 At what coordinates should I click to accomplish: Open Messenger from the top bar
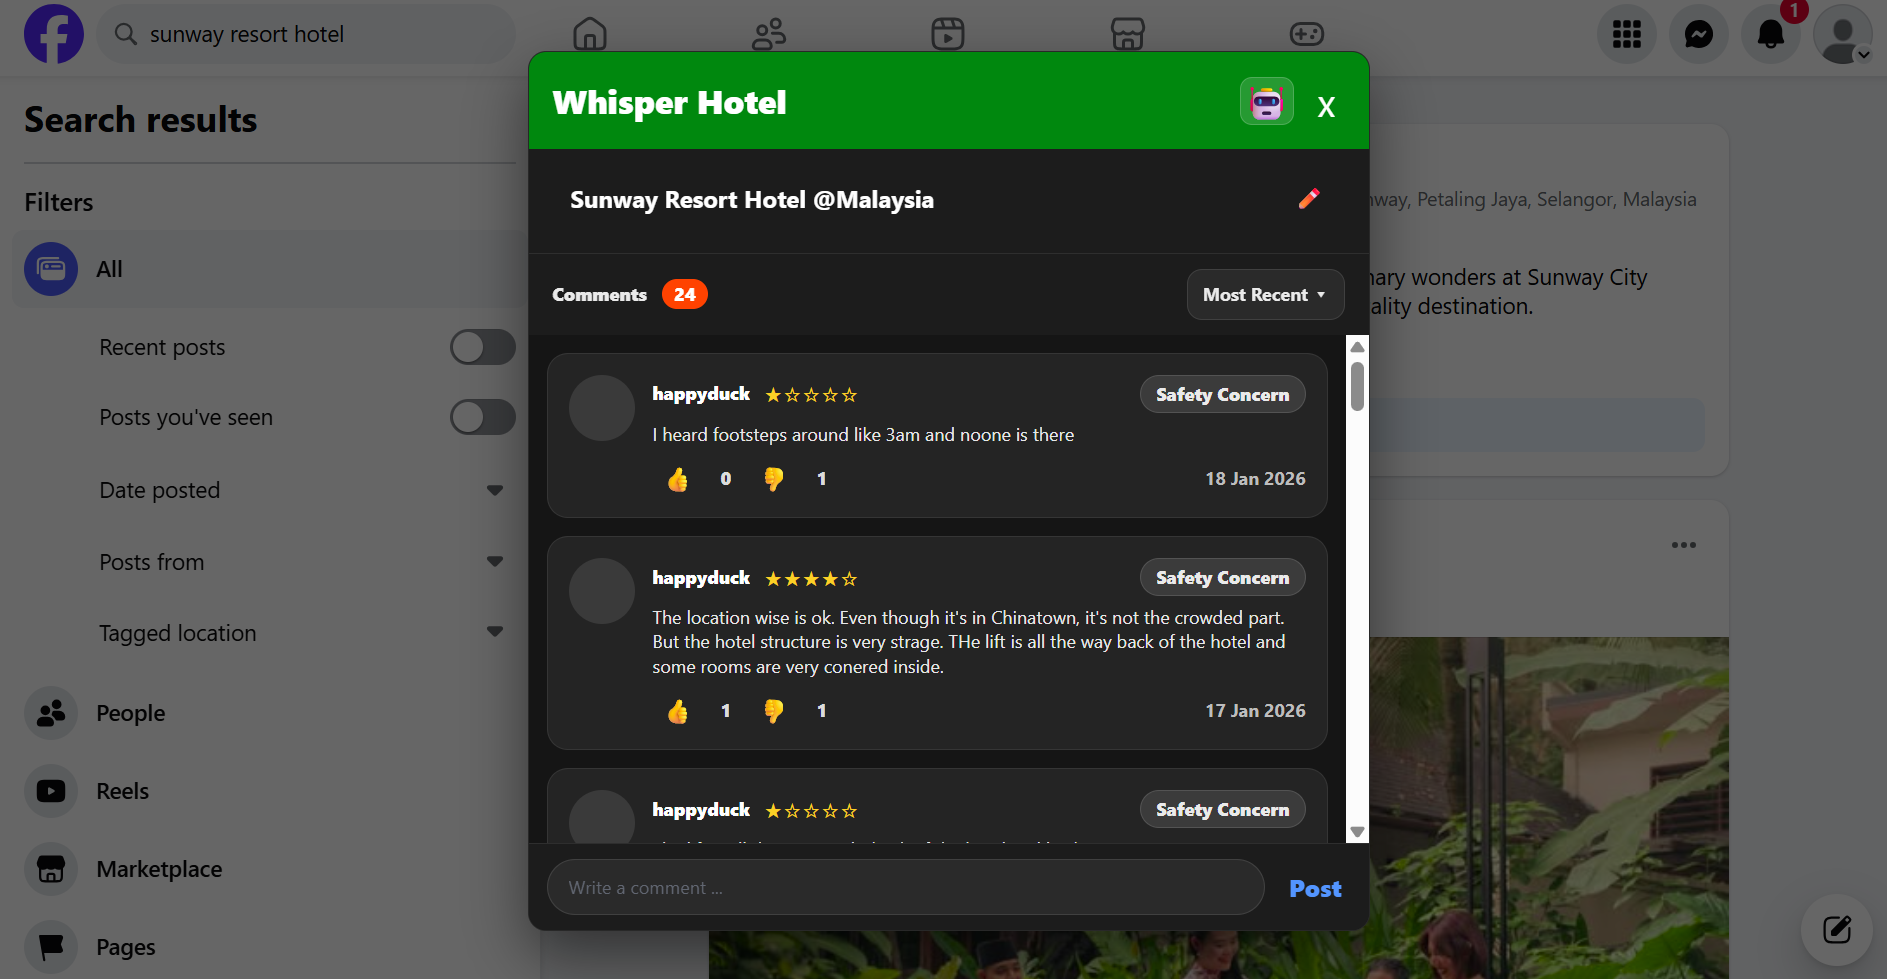1698,34
